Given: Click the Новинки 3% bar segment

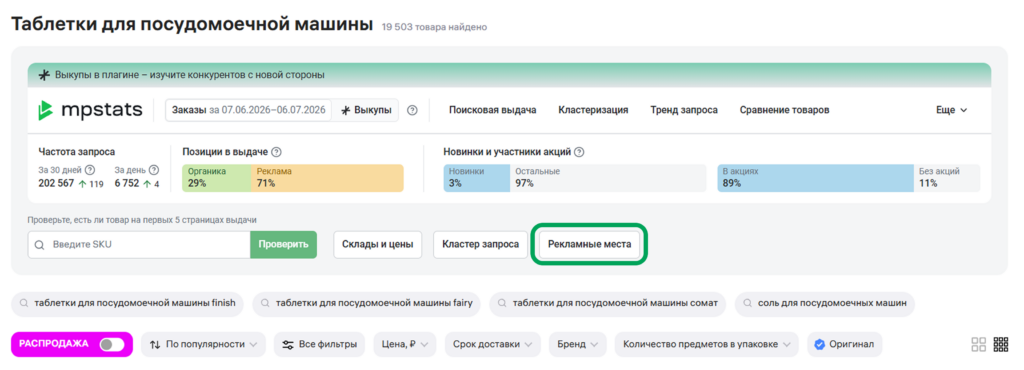Looking at the screenshot, I should 477,177.
